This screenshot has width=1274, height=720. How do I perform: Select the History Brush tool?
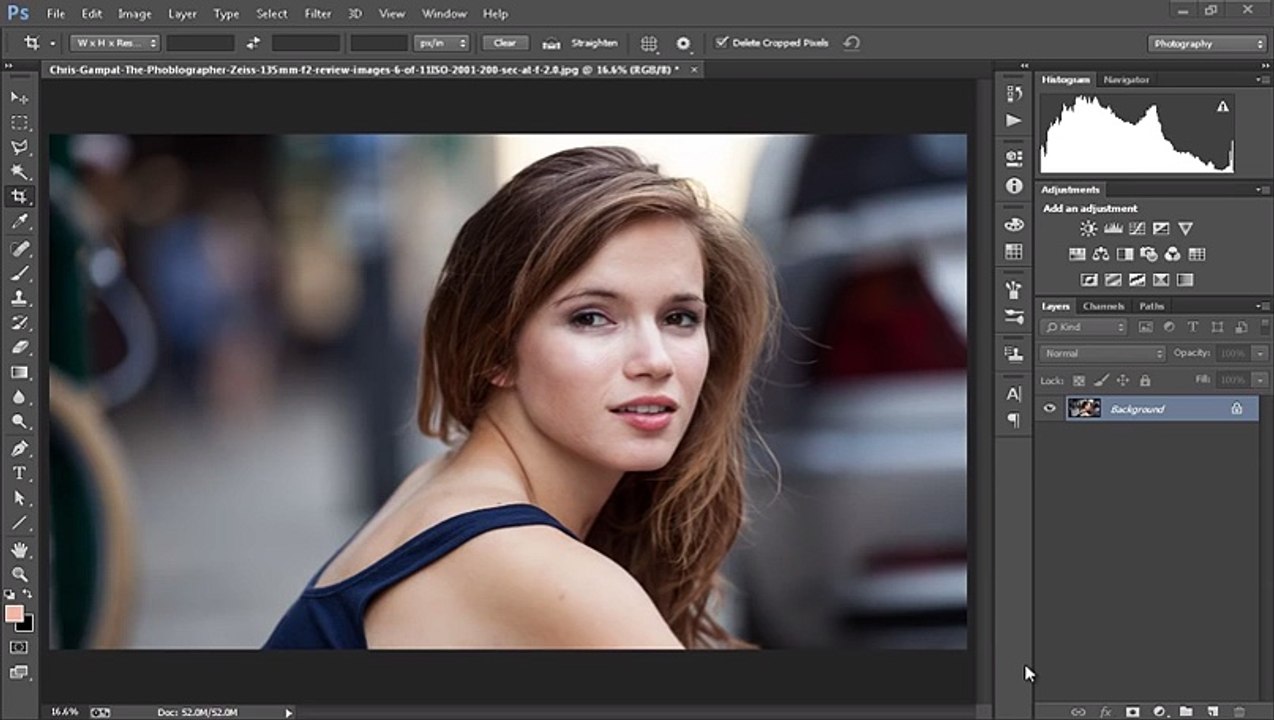pyautogui.click(x=19, y=323)
